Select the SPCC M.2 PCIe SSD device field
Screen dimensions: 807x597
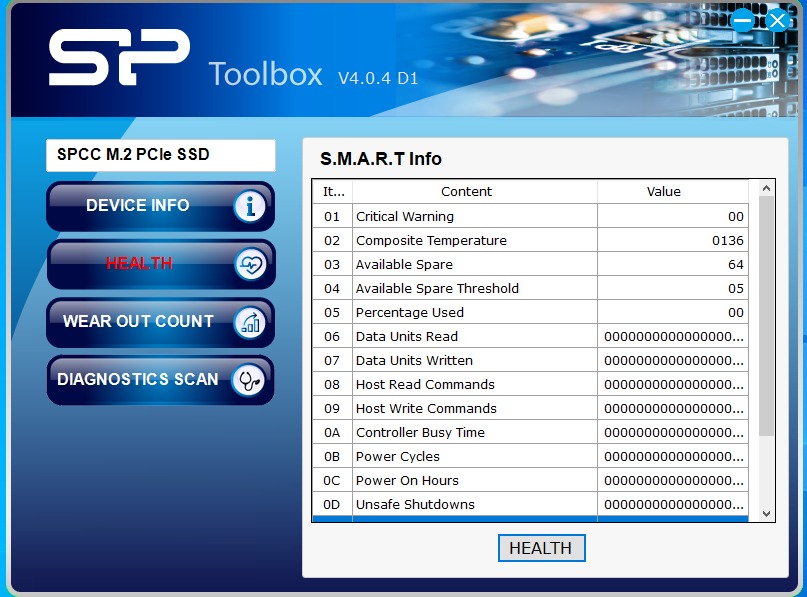(161, 155)
